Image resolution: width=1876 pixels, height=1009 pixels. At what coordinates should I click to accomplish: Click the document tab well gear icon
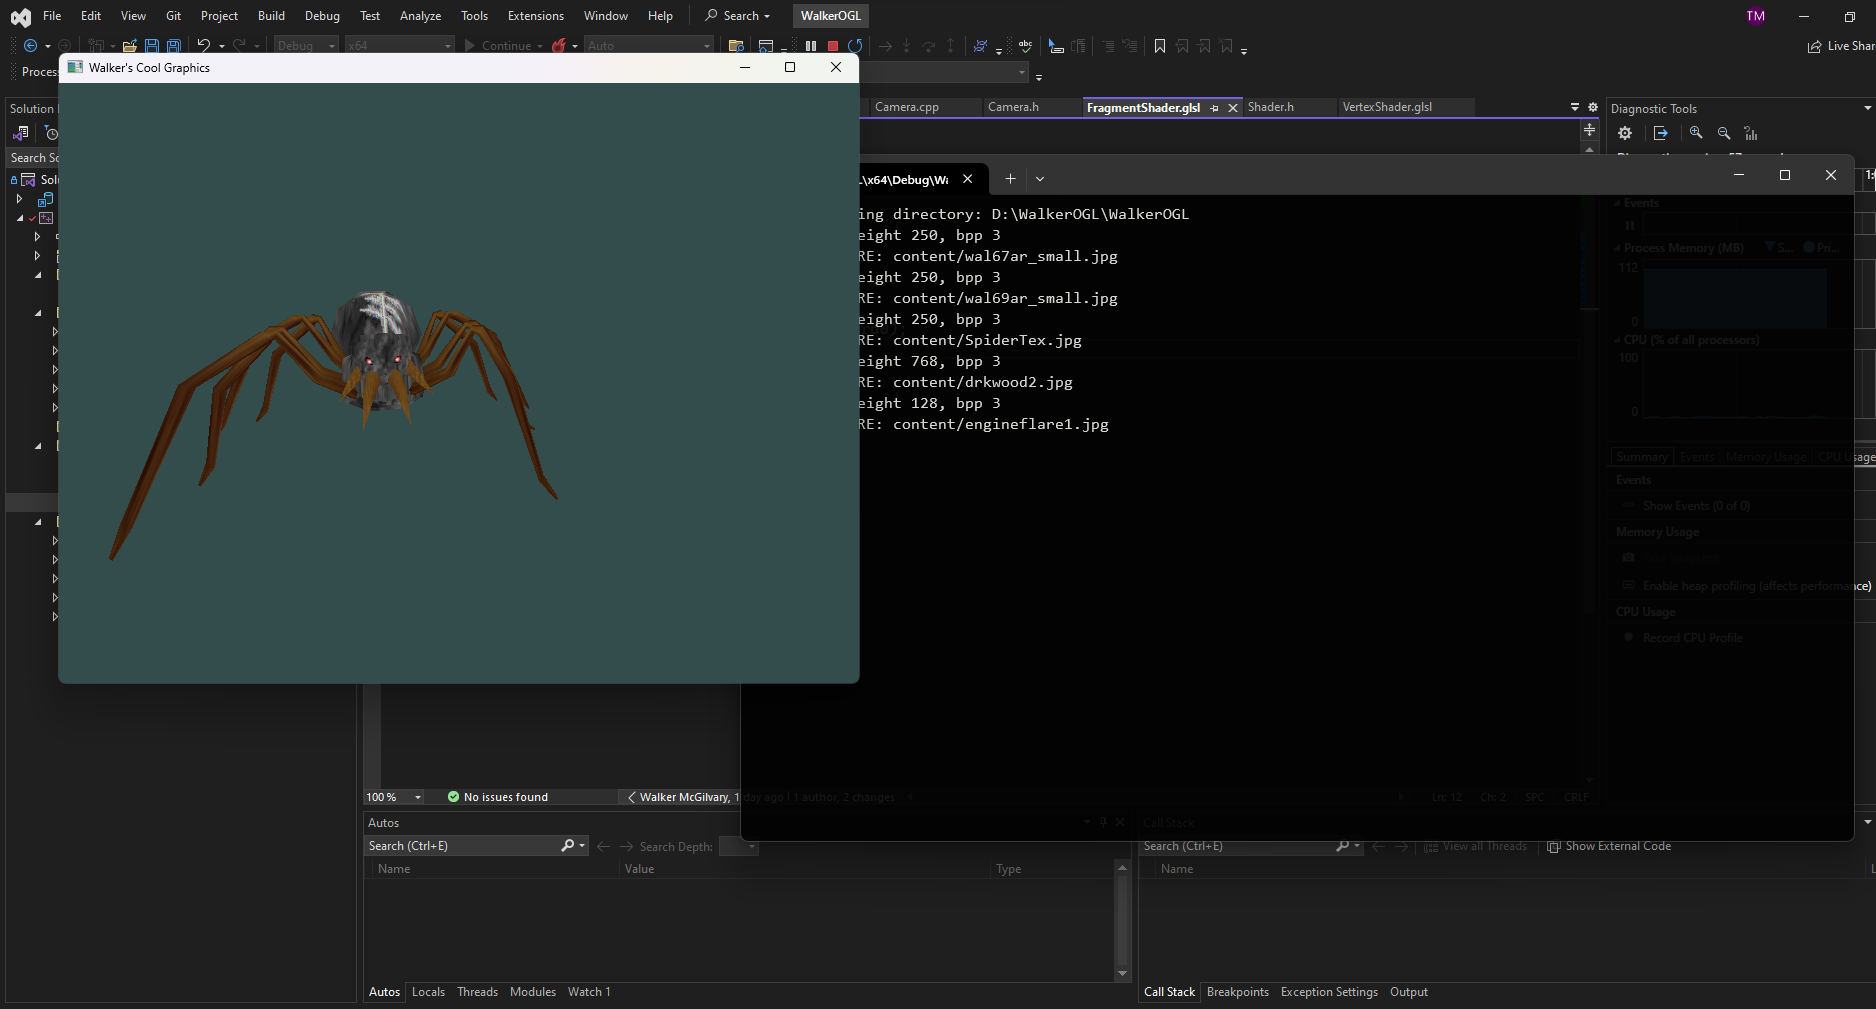[x=1593, y=107]
